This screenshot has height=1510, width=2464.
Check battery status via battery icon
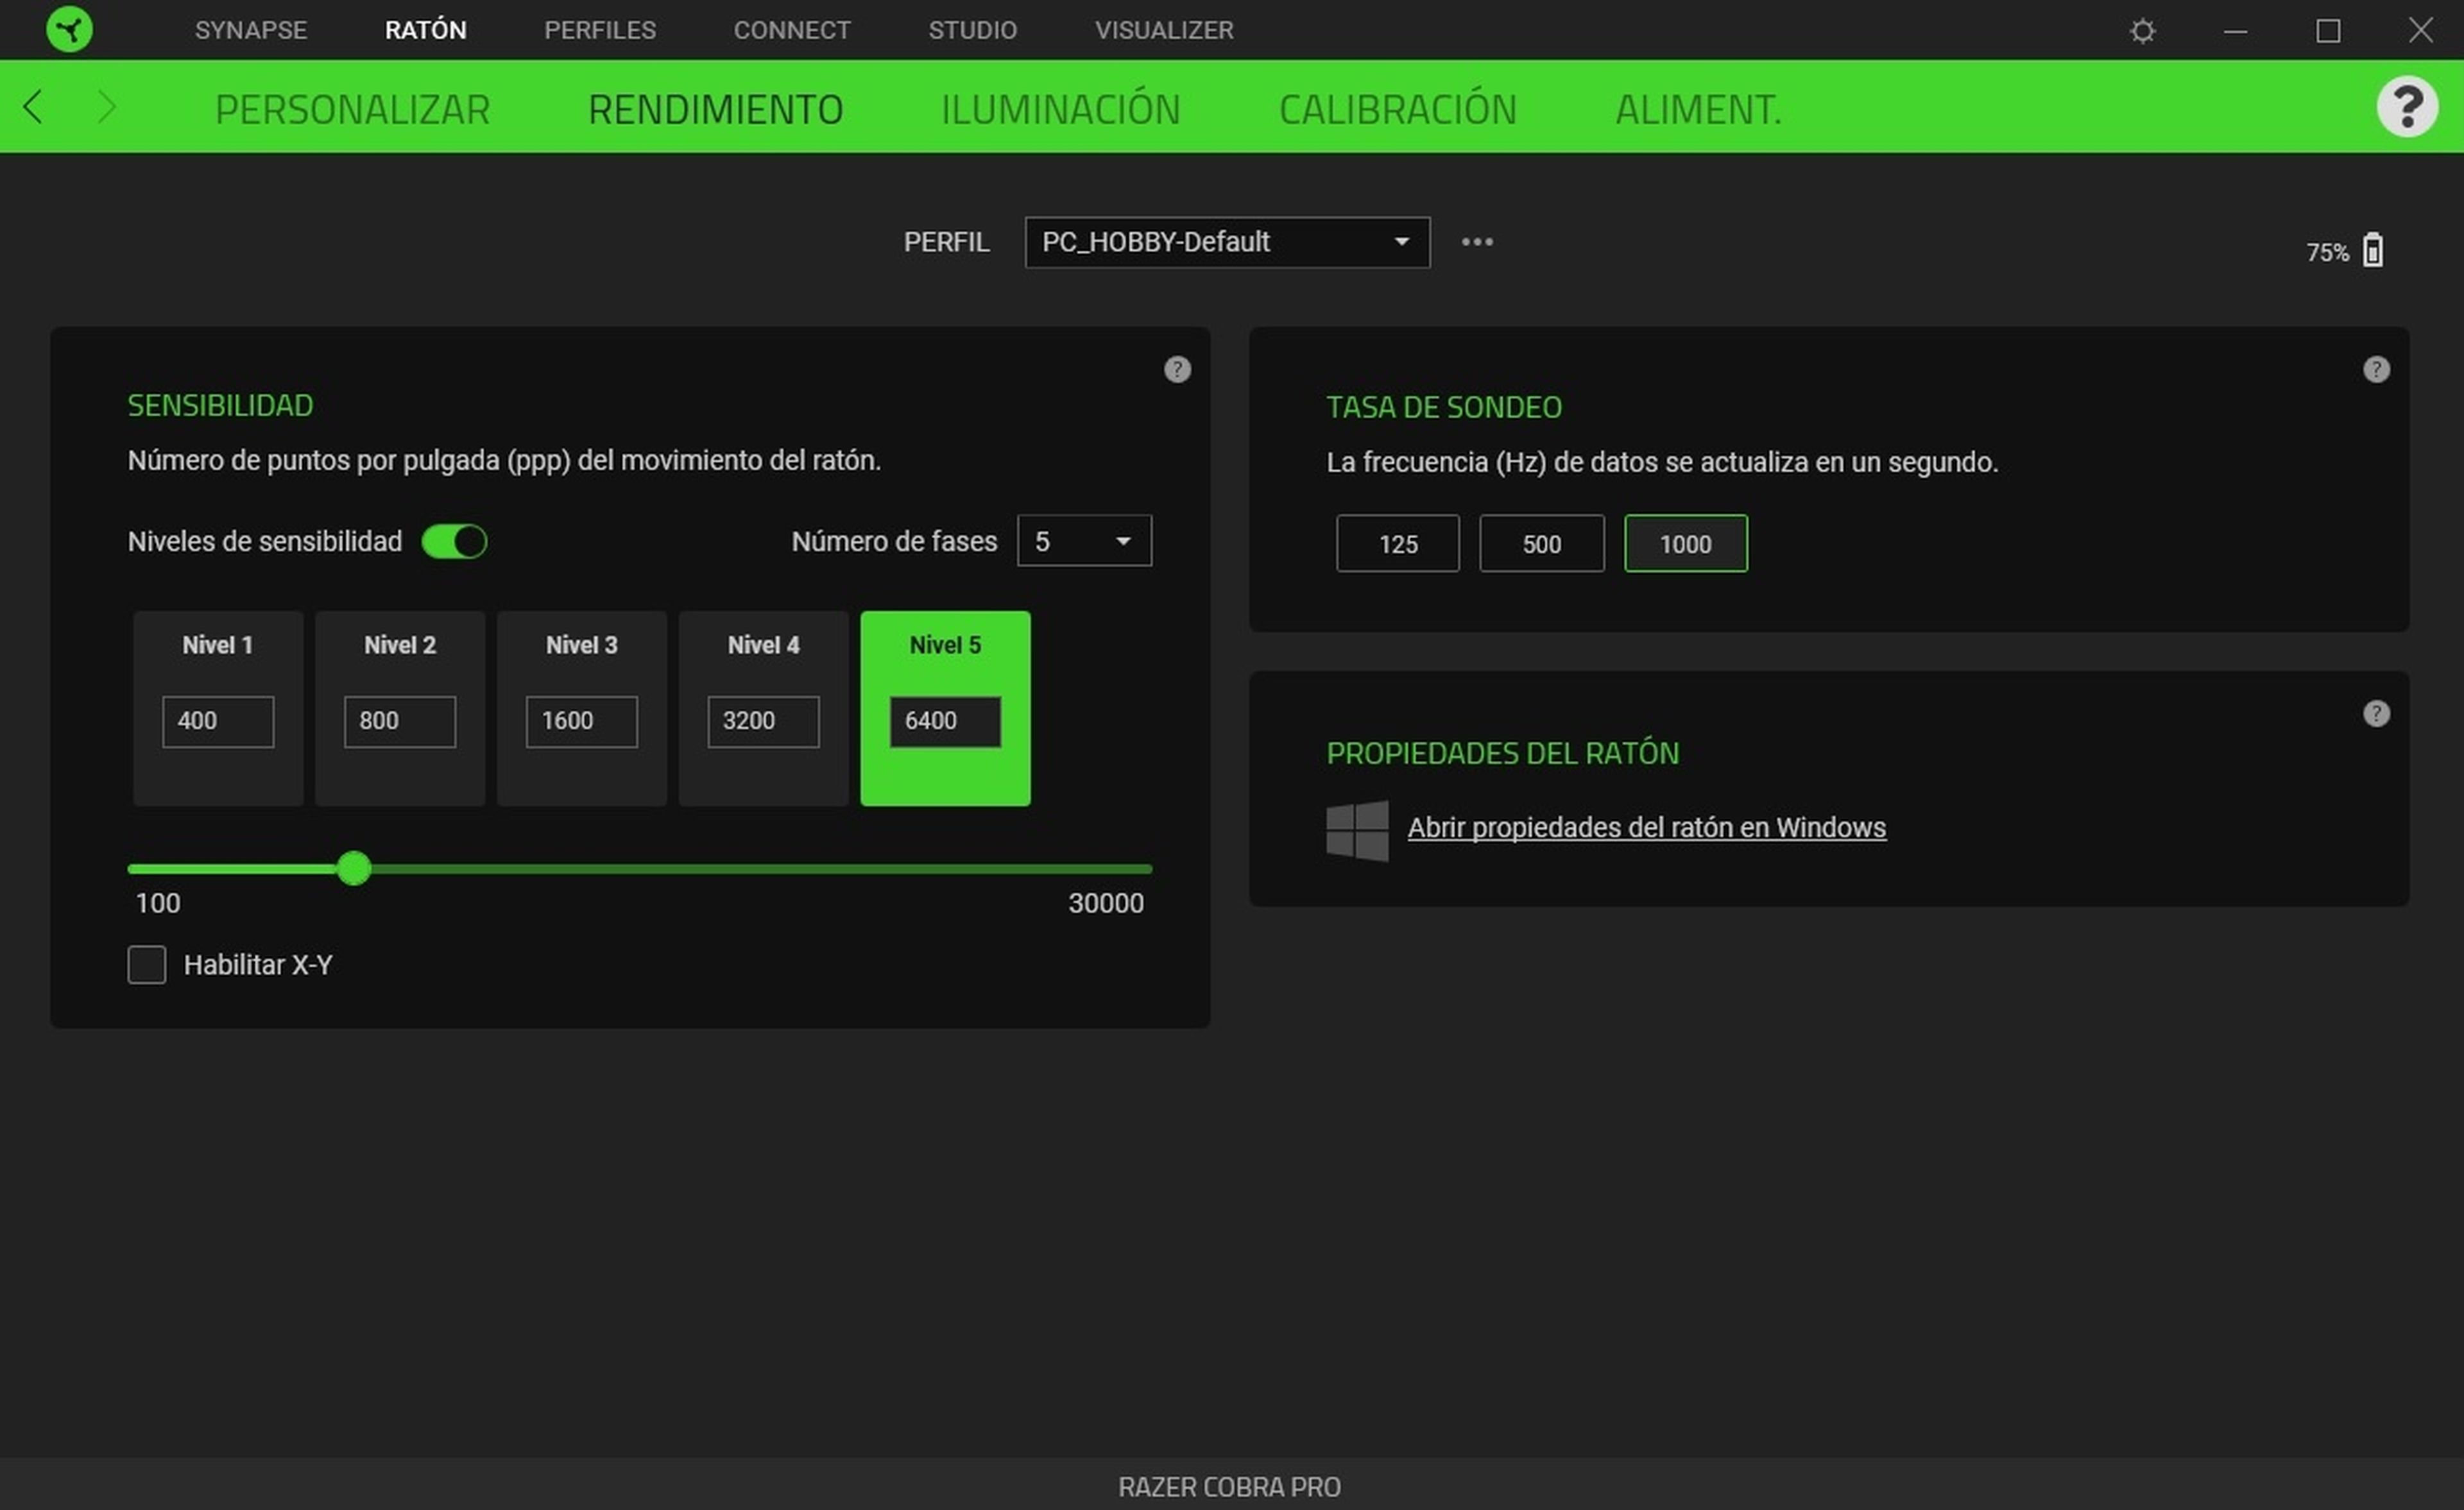[x=2374, y=250]
